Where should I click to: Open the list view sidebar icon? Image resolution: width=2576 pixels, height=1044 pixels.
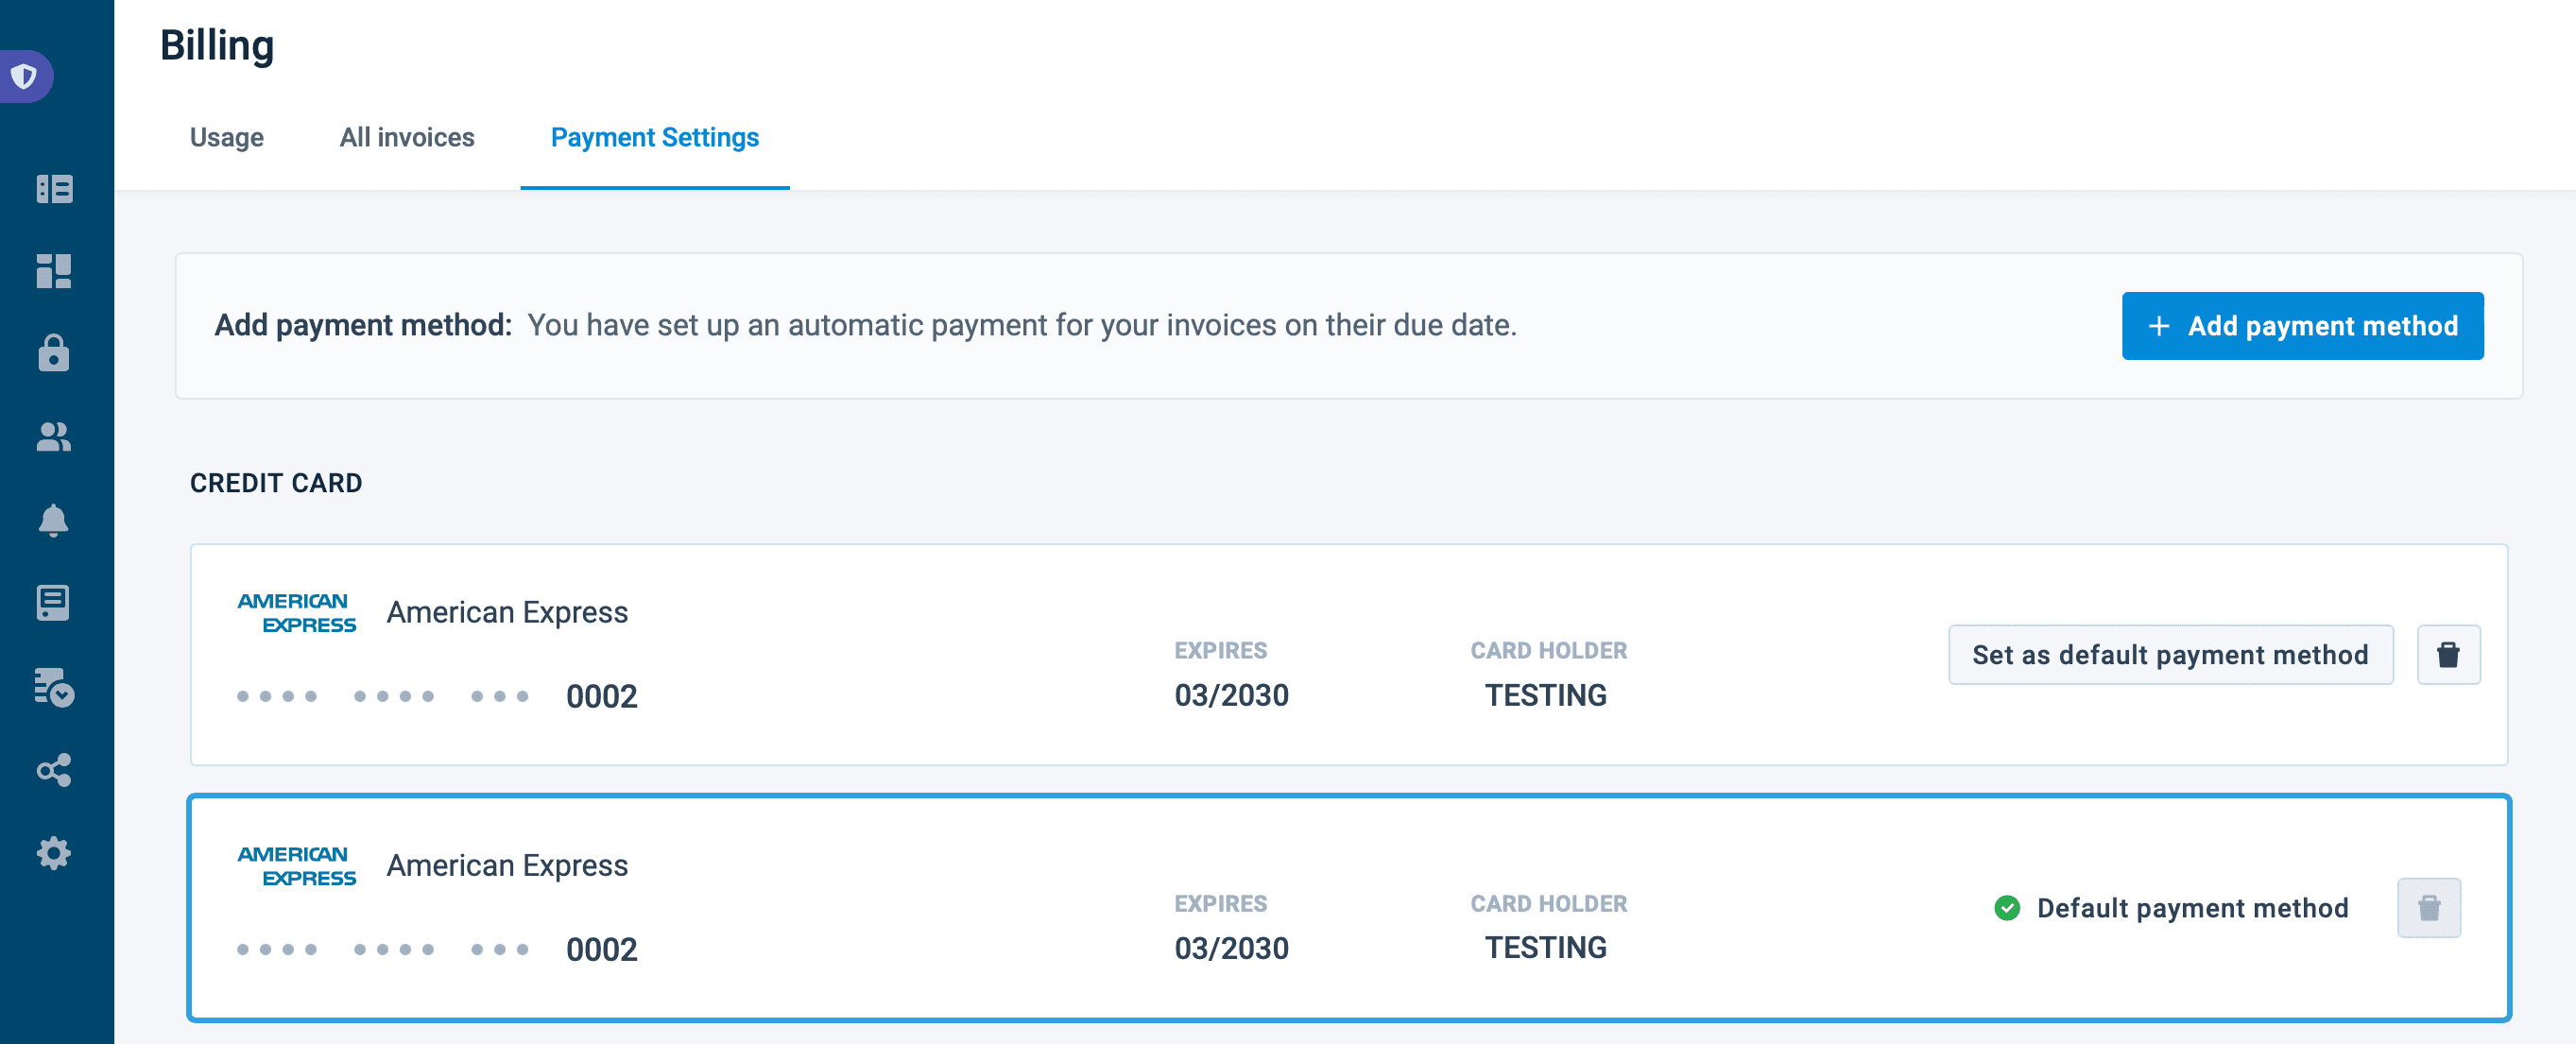[x=54, y=189]
